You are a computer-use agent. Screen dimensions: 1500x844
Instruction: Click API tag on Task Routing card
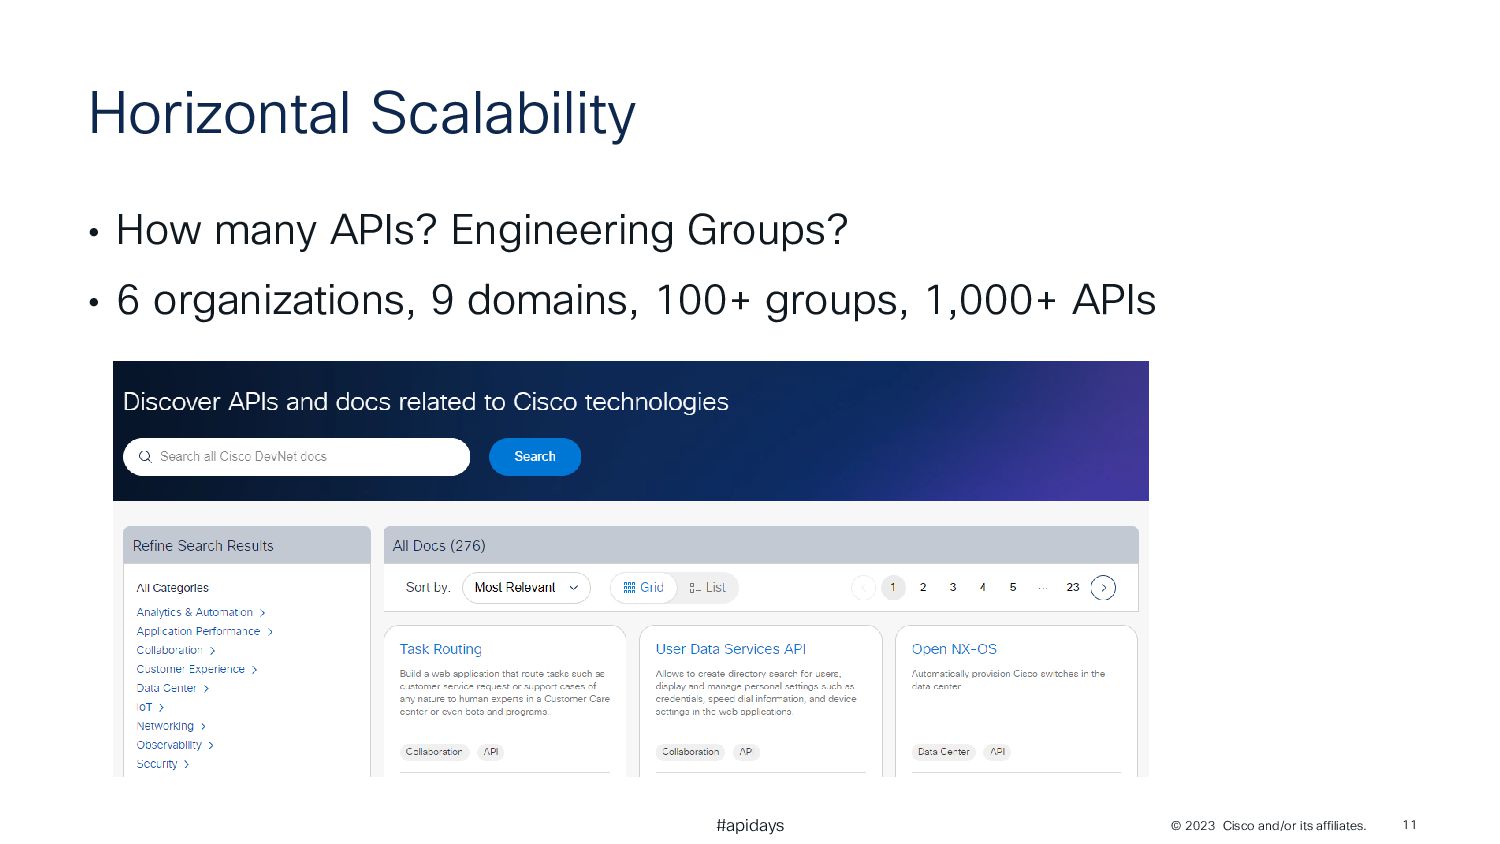click(491, 752)
